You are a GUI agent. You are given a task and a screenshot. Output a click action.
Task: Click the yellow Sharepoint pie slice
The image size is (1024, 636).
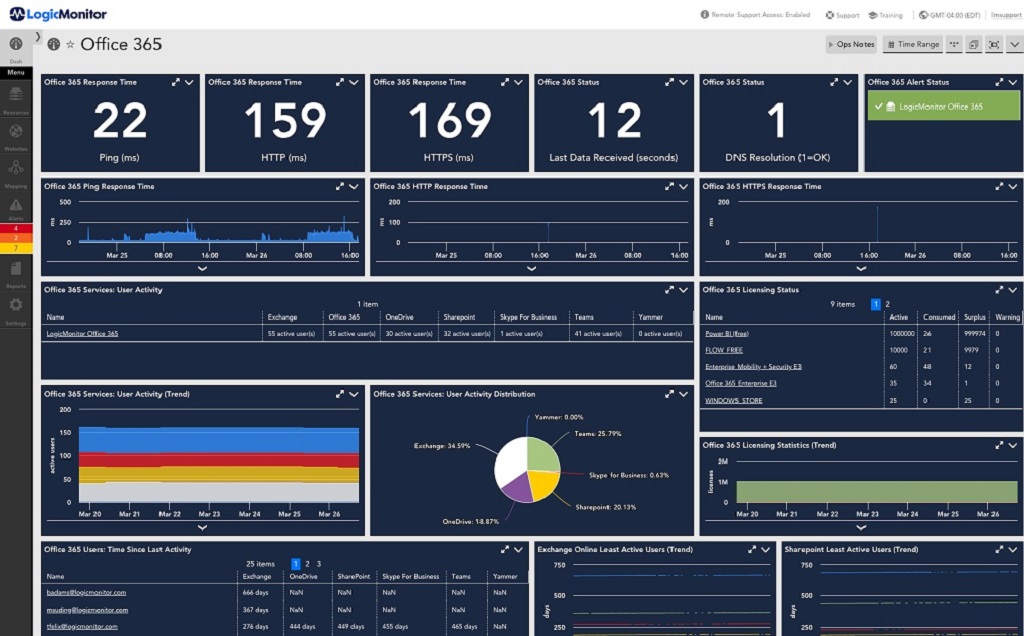543,484
